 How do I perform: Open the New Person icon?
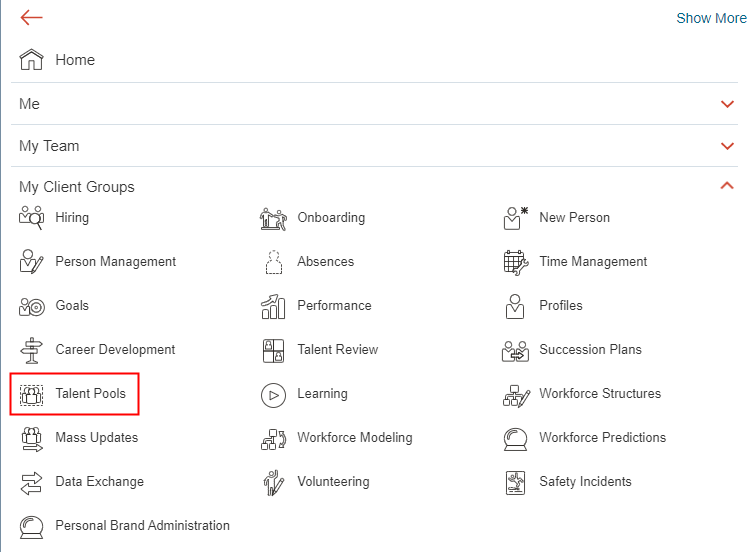516,218
